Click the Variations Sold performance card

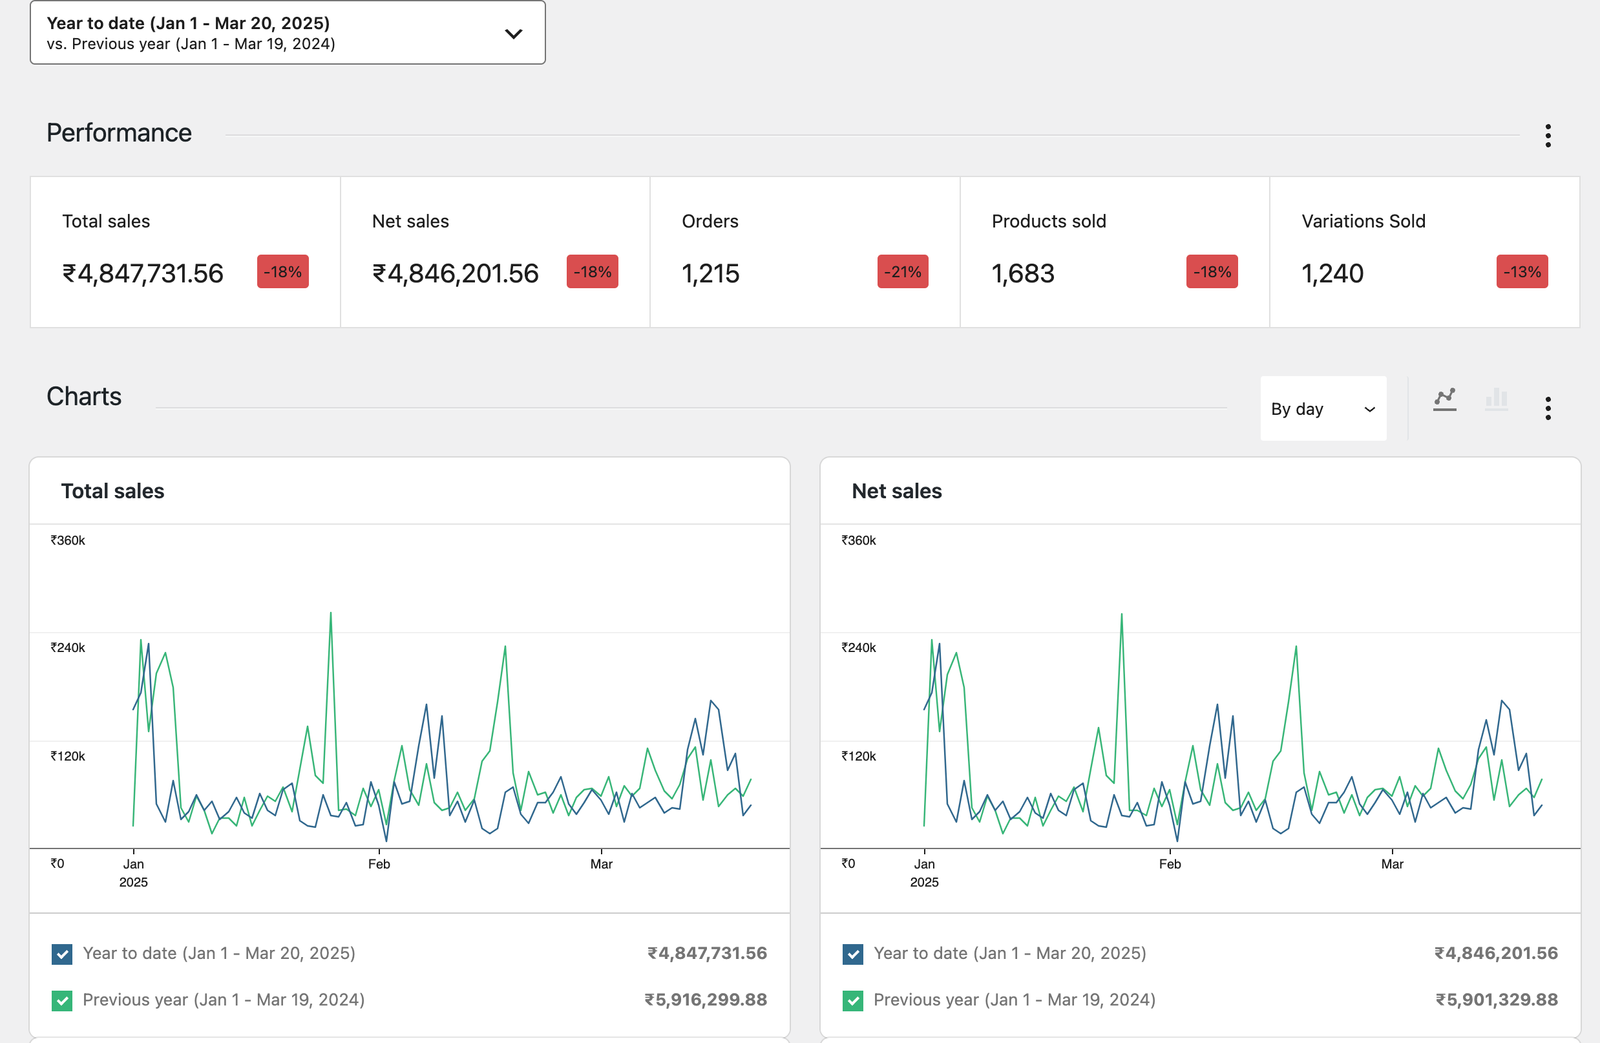click(1424, 252)
